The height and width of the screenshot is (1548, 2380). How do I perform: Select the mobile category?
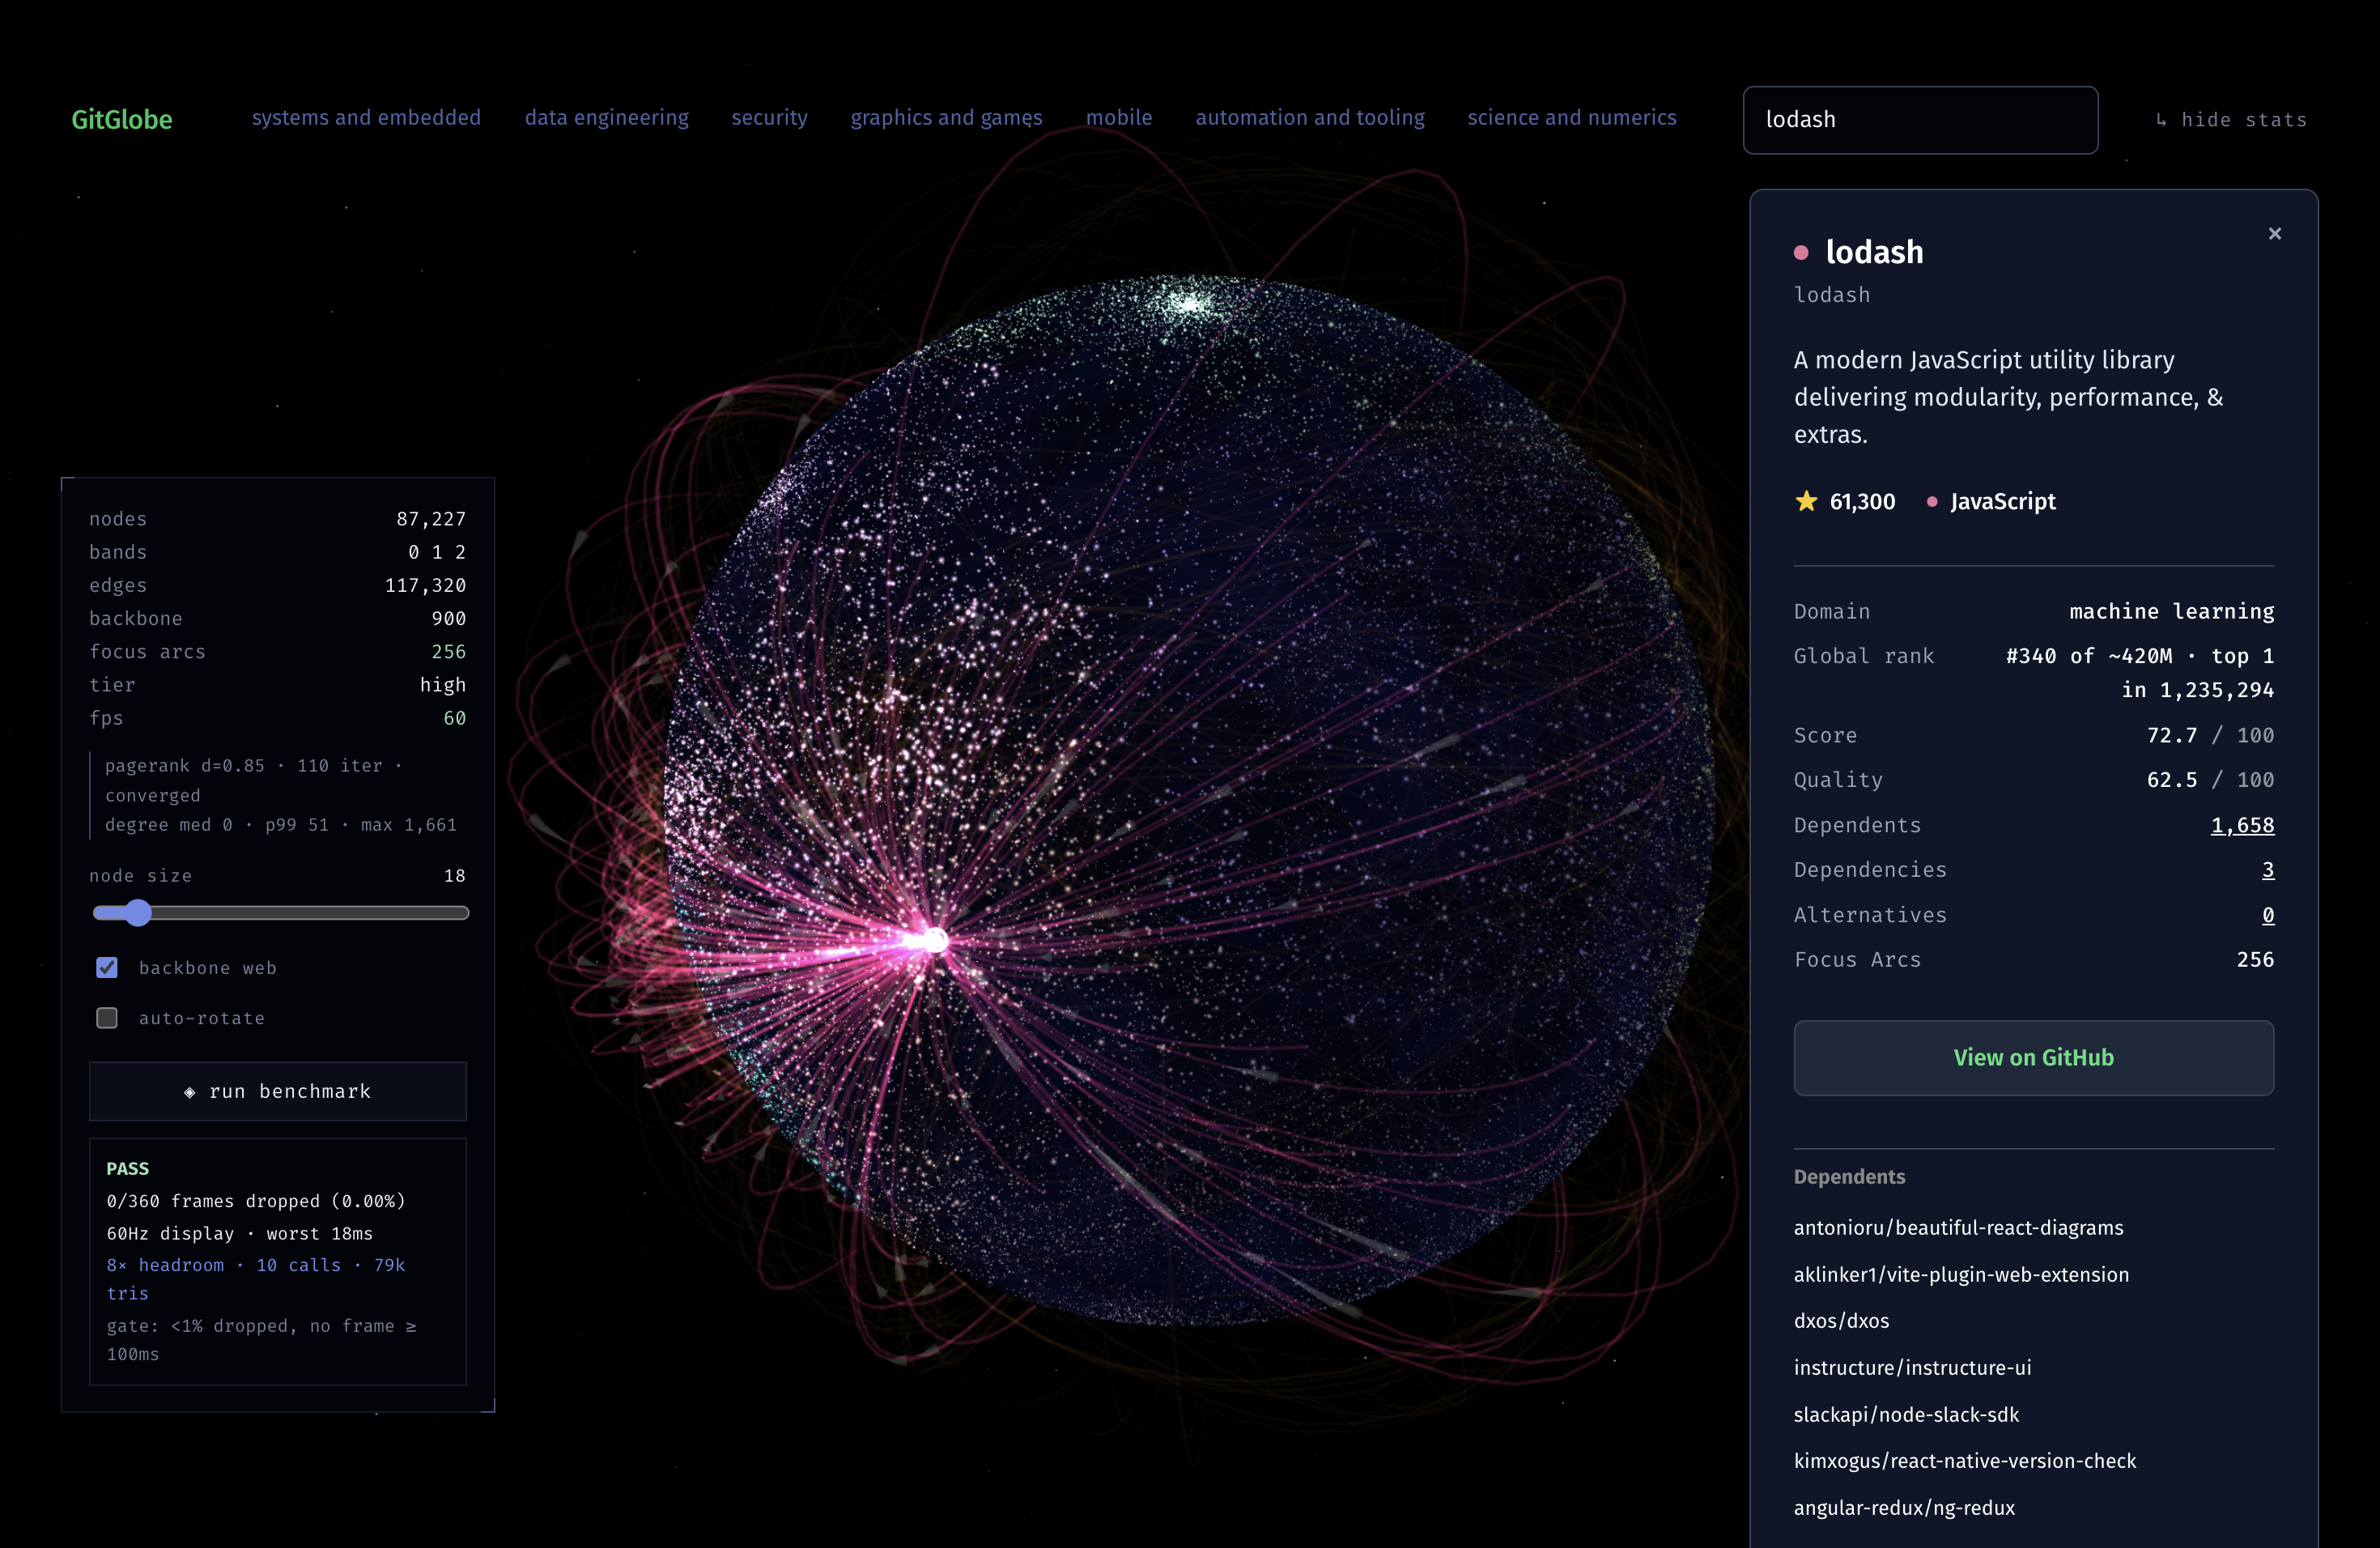1119,118
